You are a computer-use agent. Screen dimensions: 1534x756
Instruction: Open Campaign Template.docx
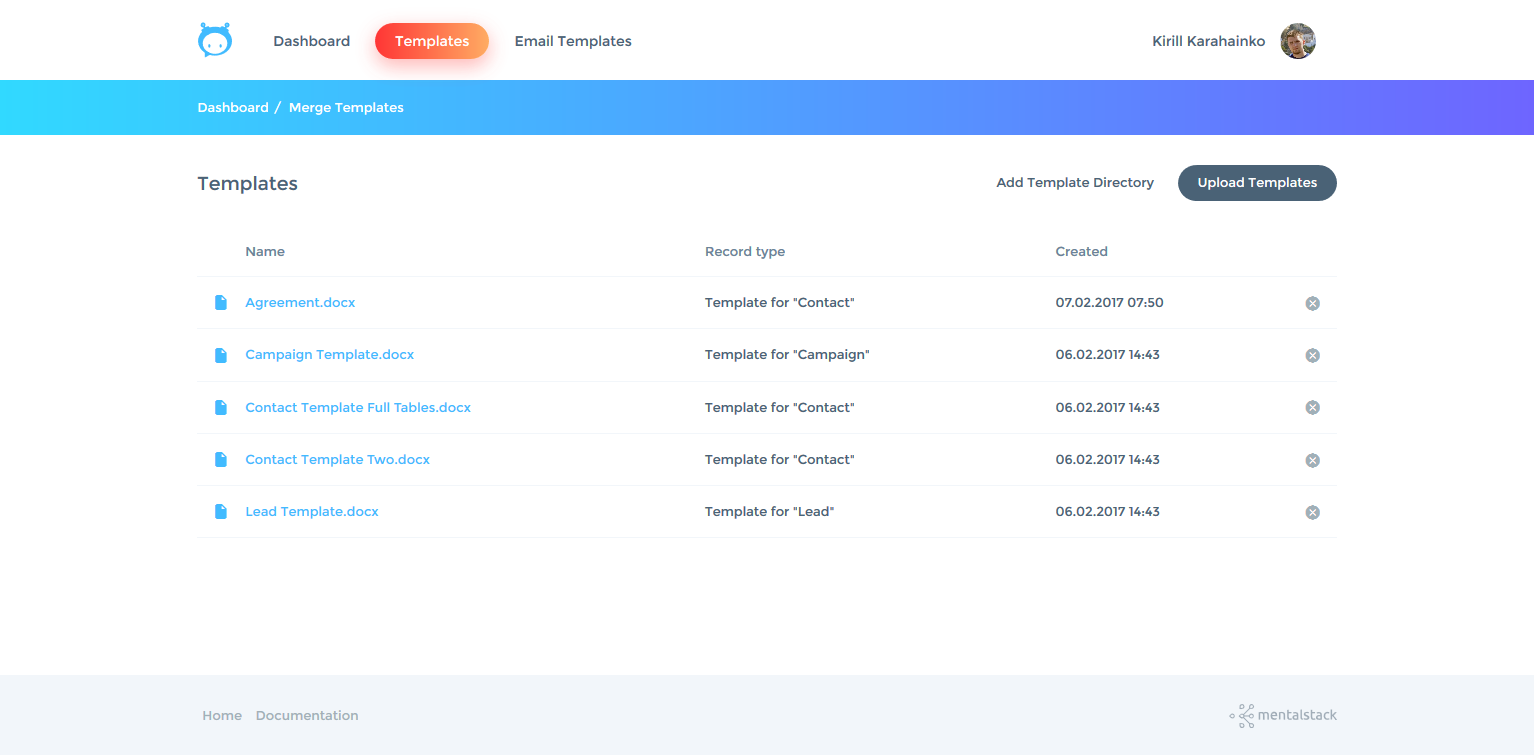coord(329,355)
